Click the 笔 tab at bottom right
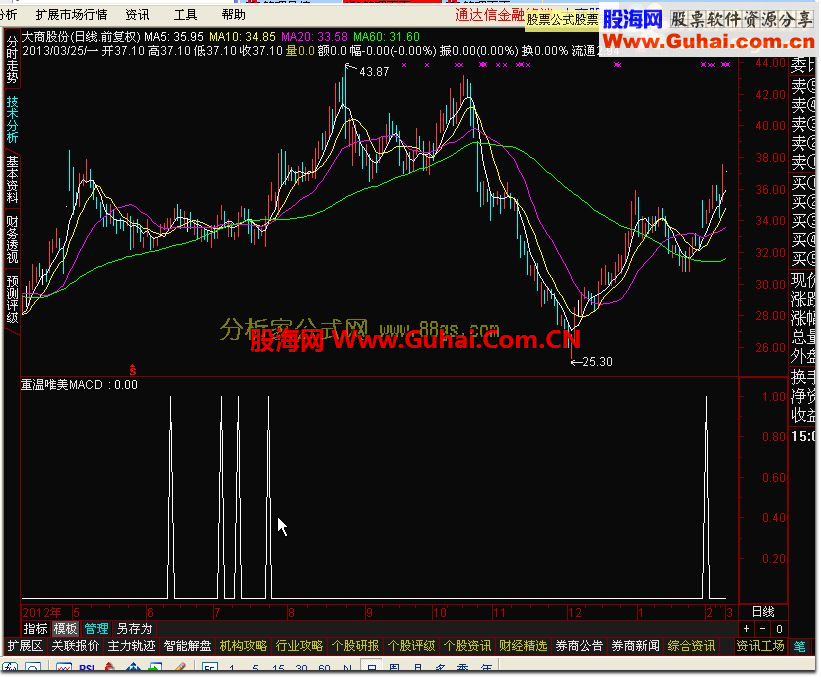Screen dimensions: 821x677 800,646
